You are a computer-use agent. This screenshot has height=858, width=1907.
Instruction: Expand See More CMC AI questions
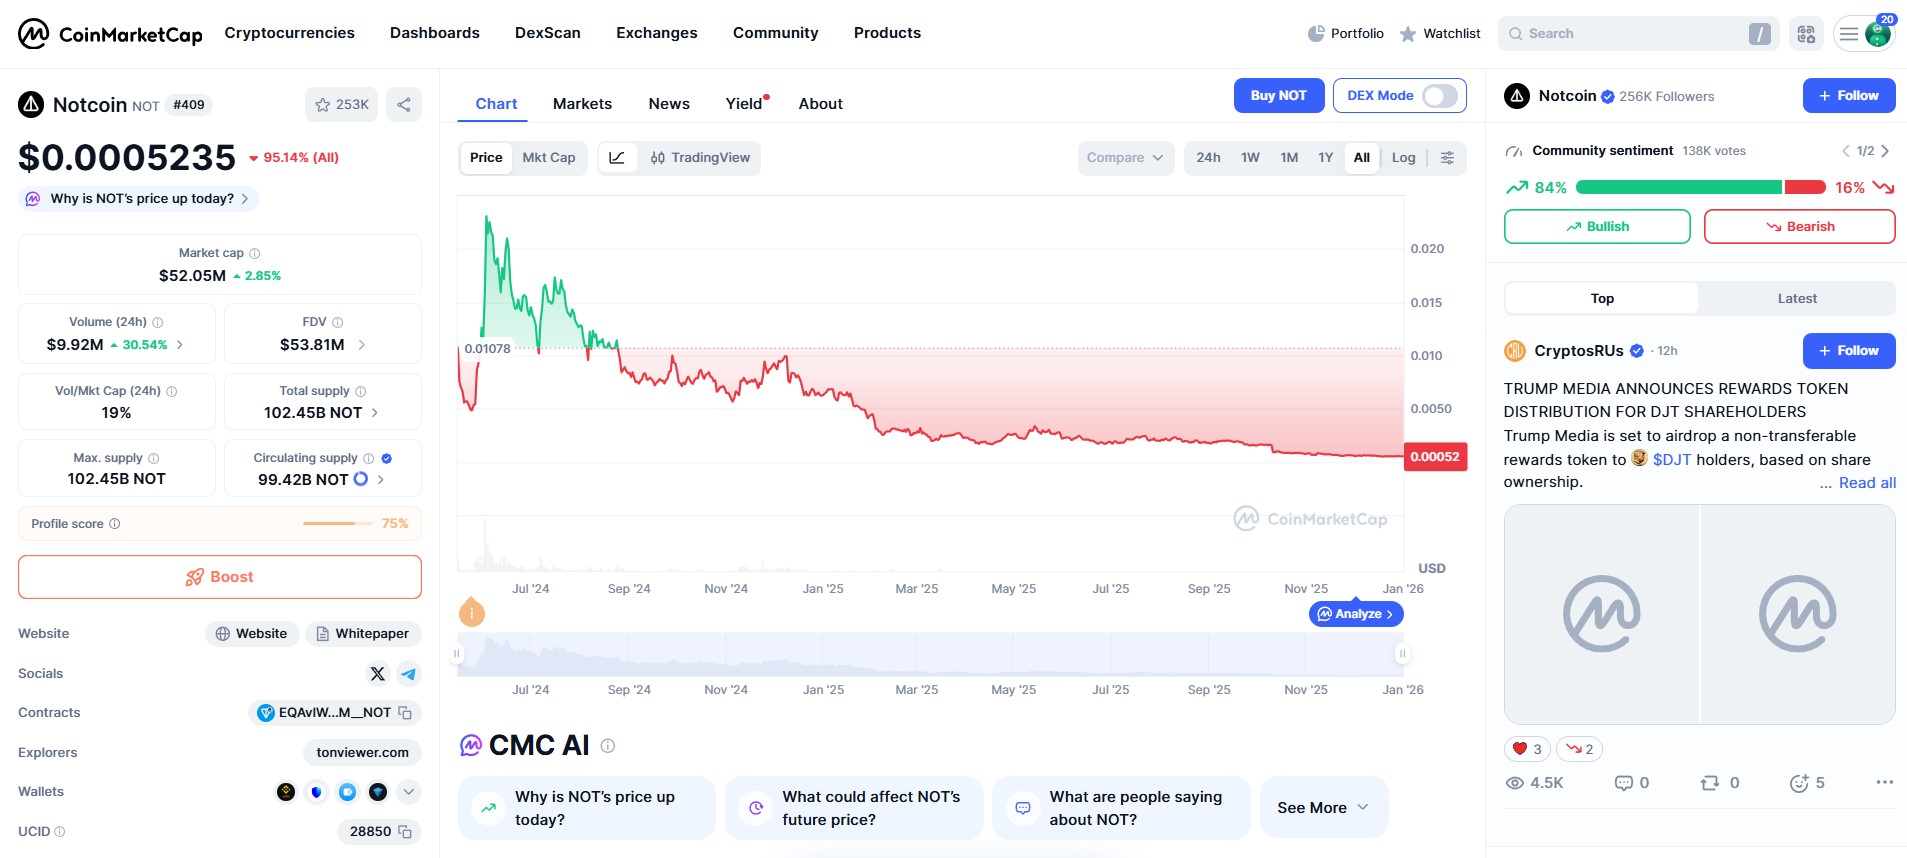pos(1322,808)
